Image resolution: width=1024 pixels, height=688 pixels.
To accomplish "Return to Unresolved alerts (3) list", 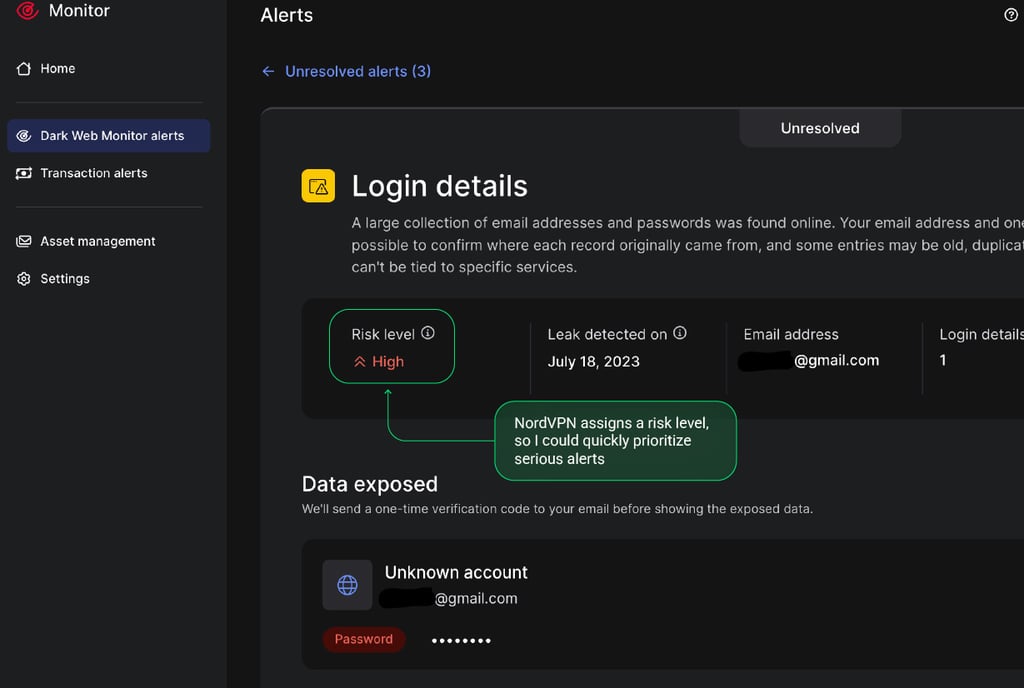I will [x=358, y=71].
